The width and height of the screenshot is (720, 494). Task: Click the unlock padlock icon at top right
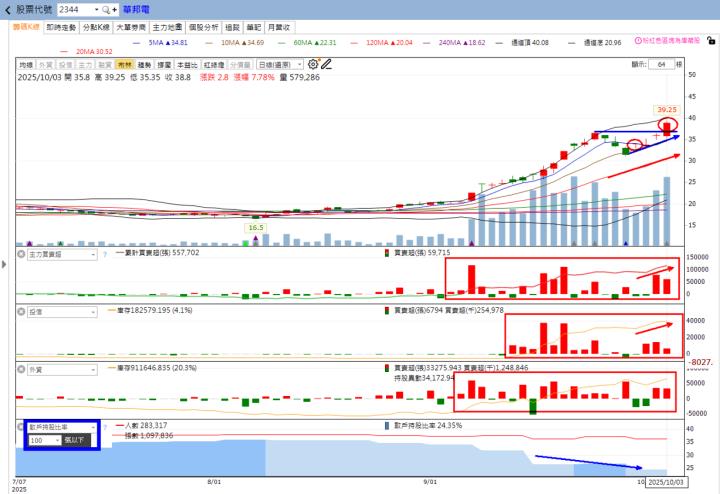pos(711,41)
